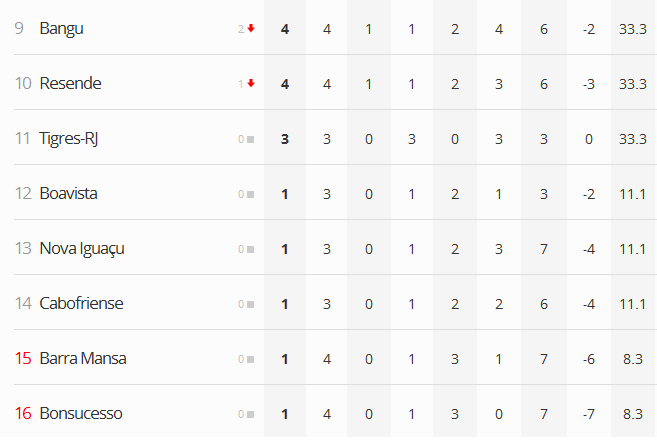The width and height of the screenshot is (657, 444).
Task: Click Bangu's red down-arrow position change icon
Action: (250, 29)
